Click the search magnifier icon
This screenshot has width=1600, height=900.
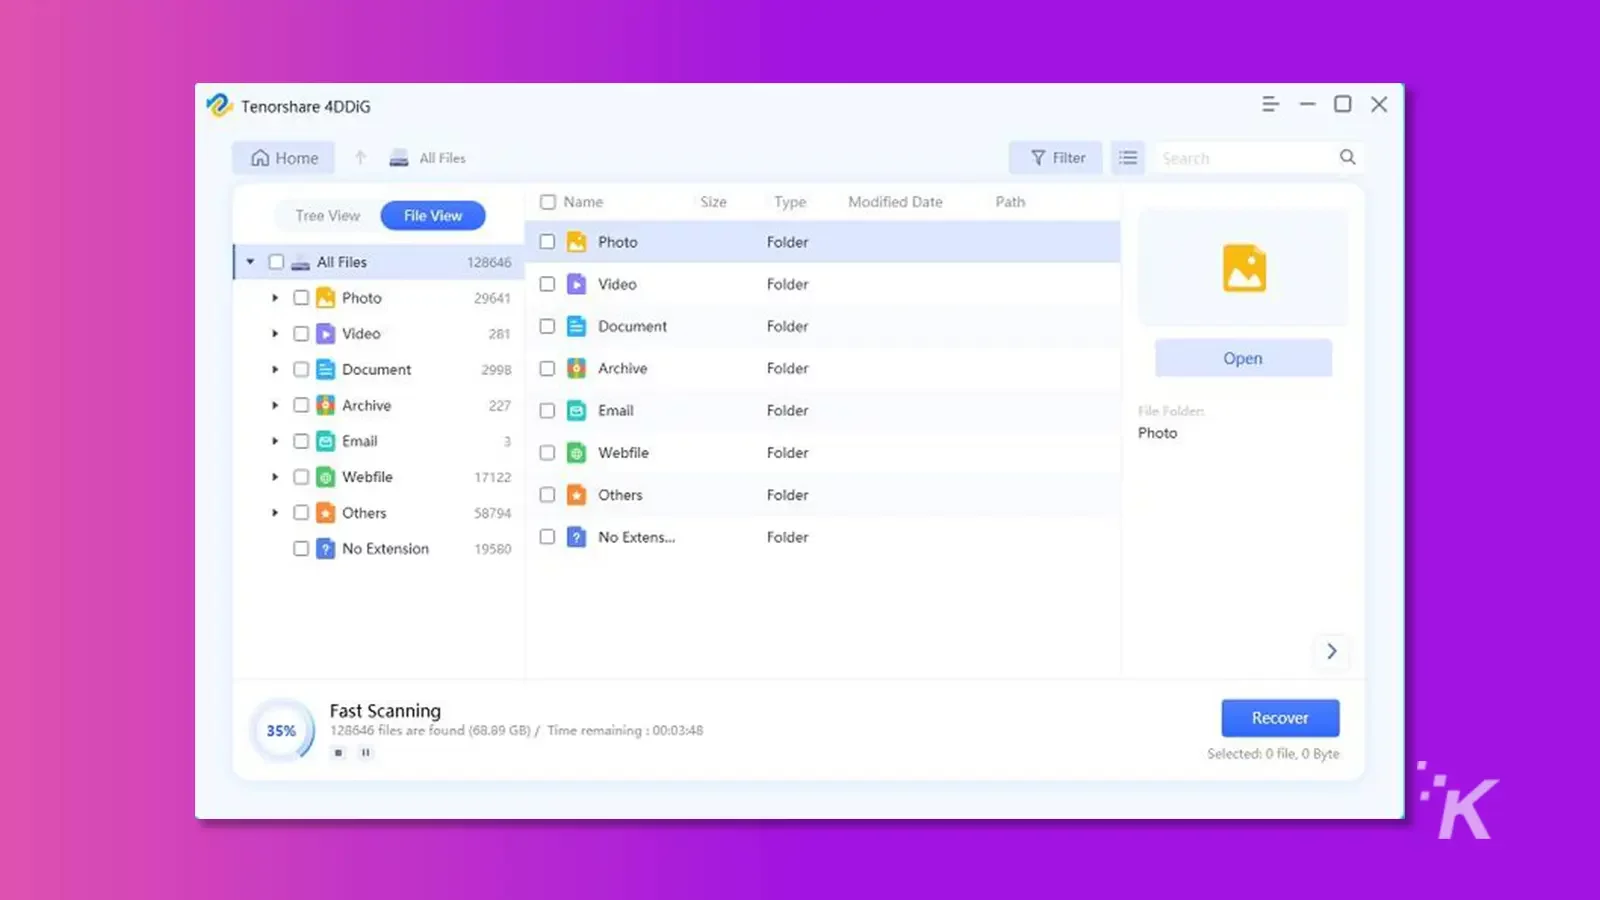click(1348, 157)
